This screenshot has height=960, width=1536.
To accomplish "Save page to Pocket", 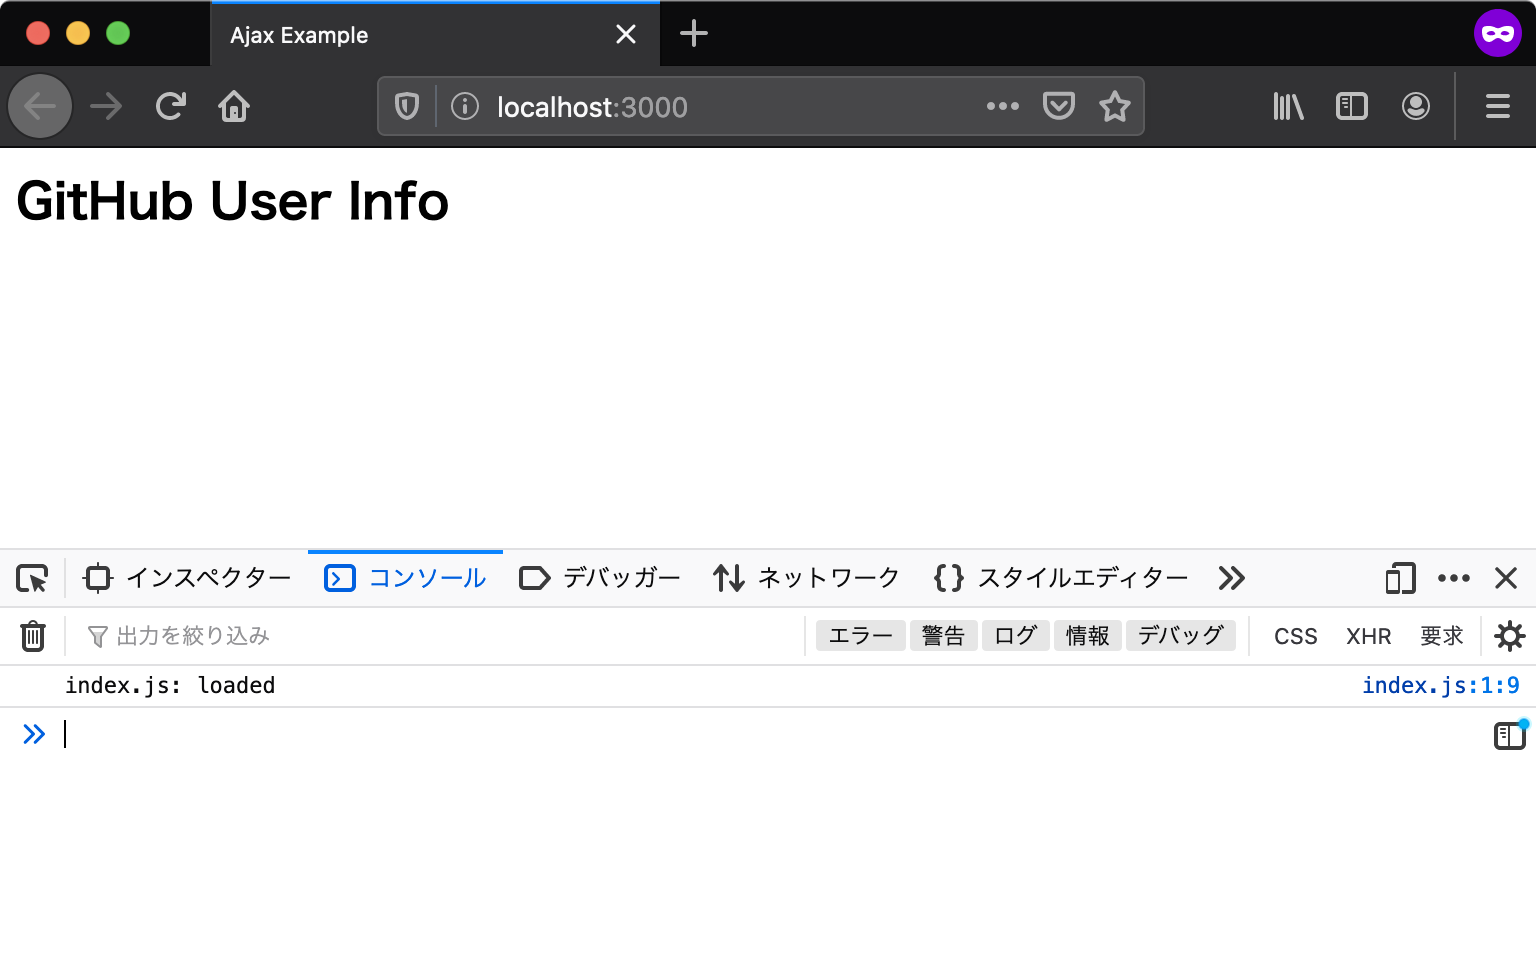I will tap(1059, 106).
